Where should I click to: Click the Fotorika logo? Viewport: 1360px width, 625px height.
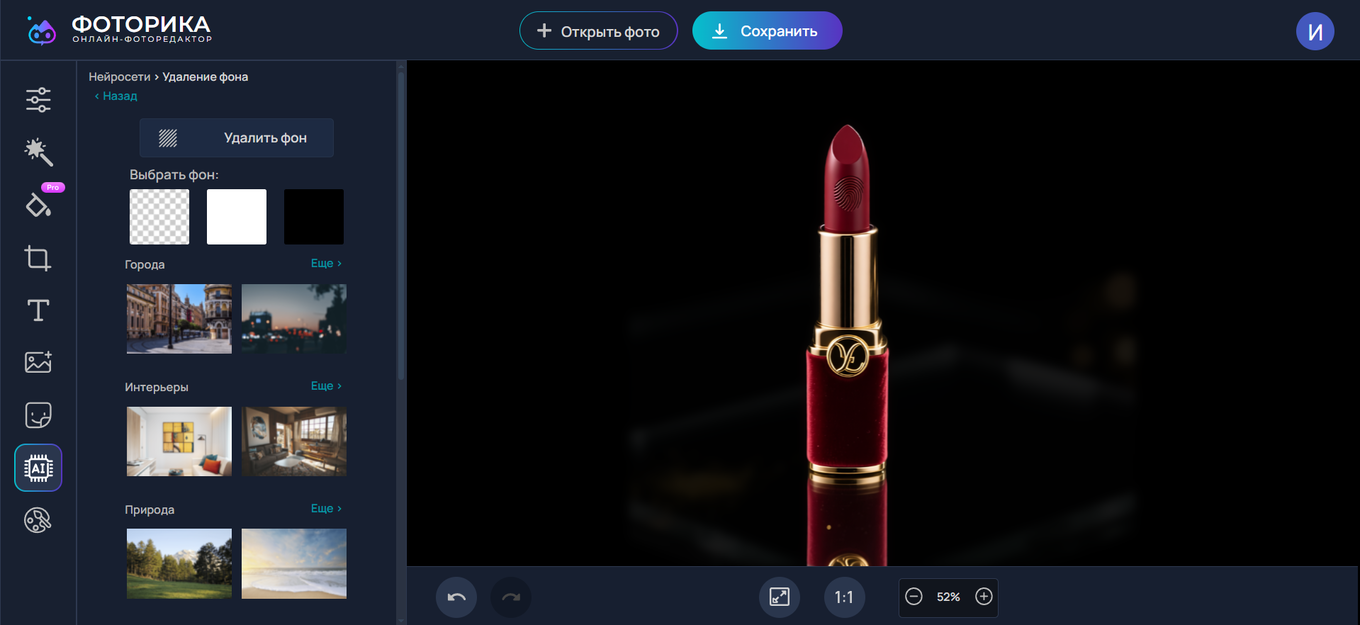pos(120,29)
